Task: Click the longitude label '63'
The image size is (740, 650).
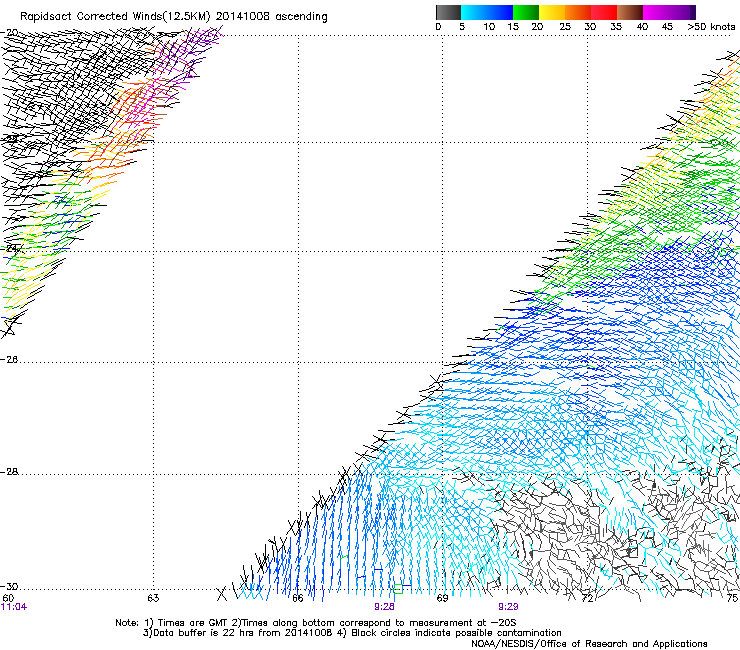Action: pyautogui.click(x=153, y=599)
